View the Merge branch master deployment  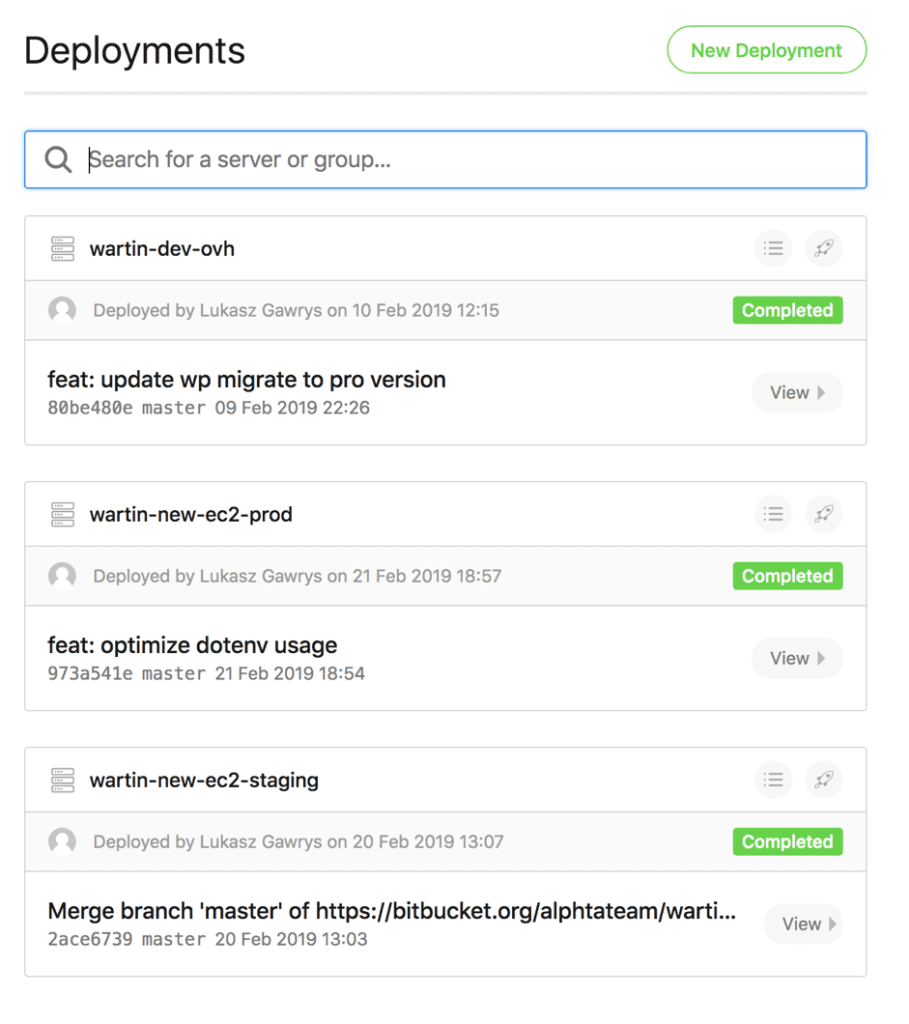804,924
